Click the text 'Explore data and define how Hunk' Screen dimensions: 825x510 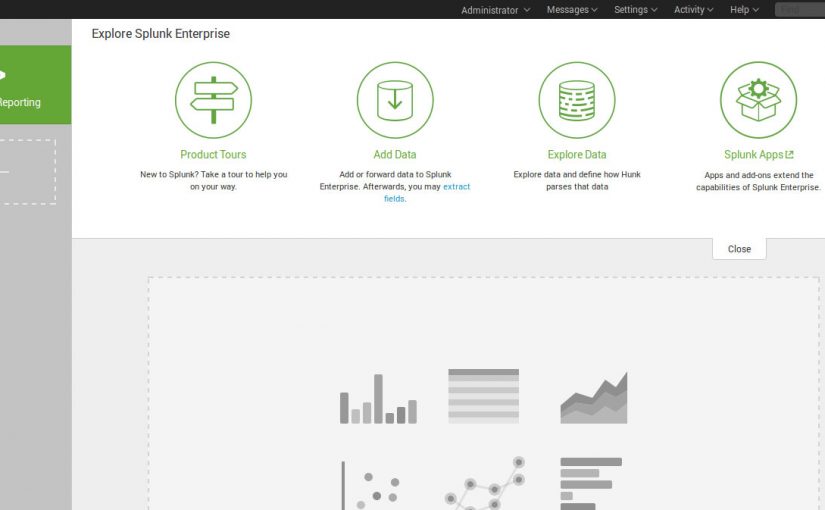tap(577, 174)
